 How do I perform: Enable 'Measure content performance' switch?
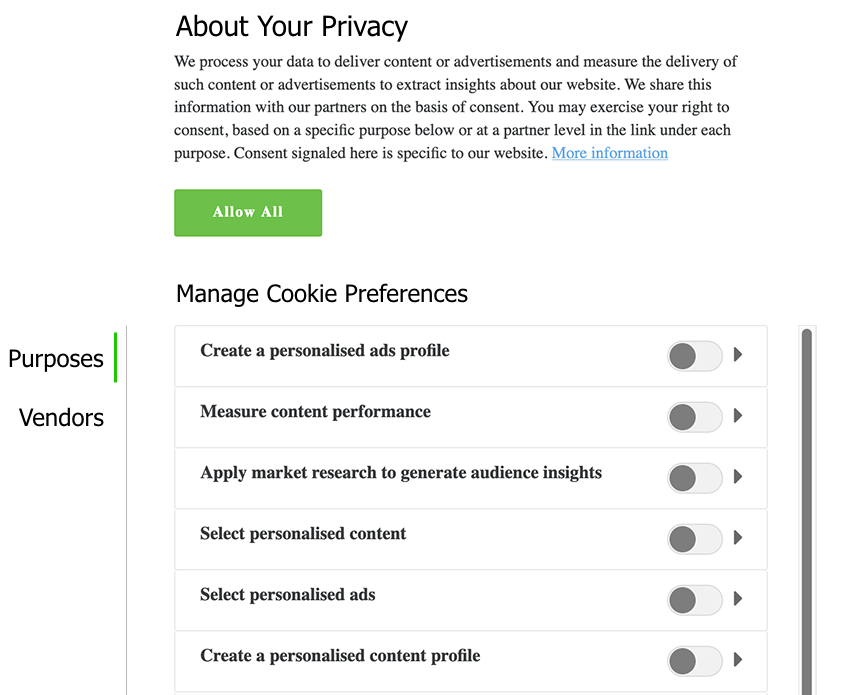point(694,417)
